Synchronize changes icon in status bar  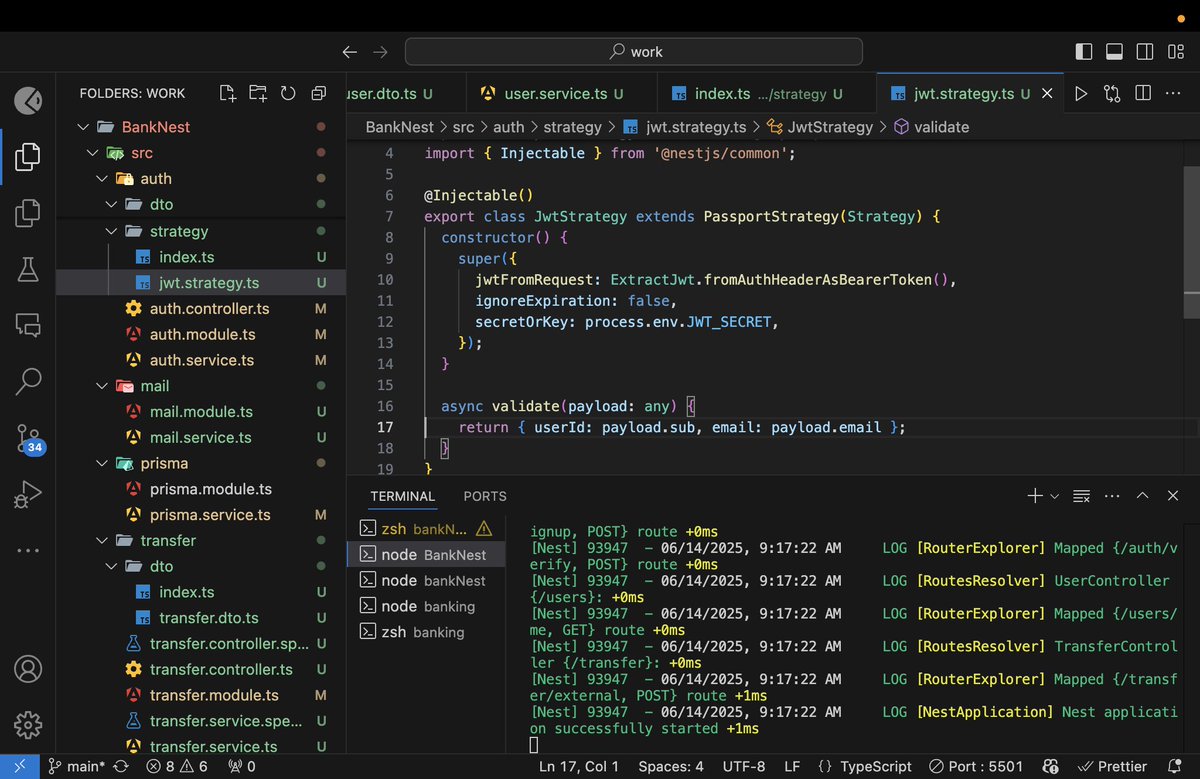coord(121,767)
